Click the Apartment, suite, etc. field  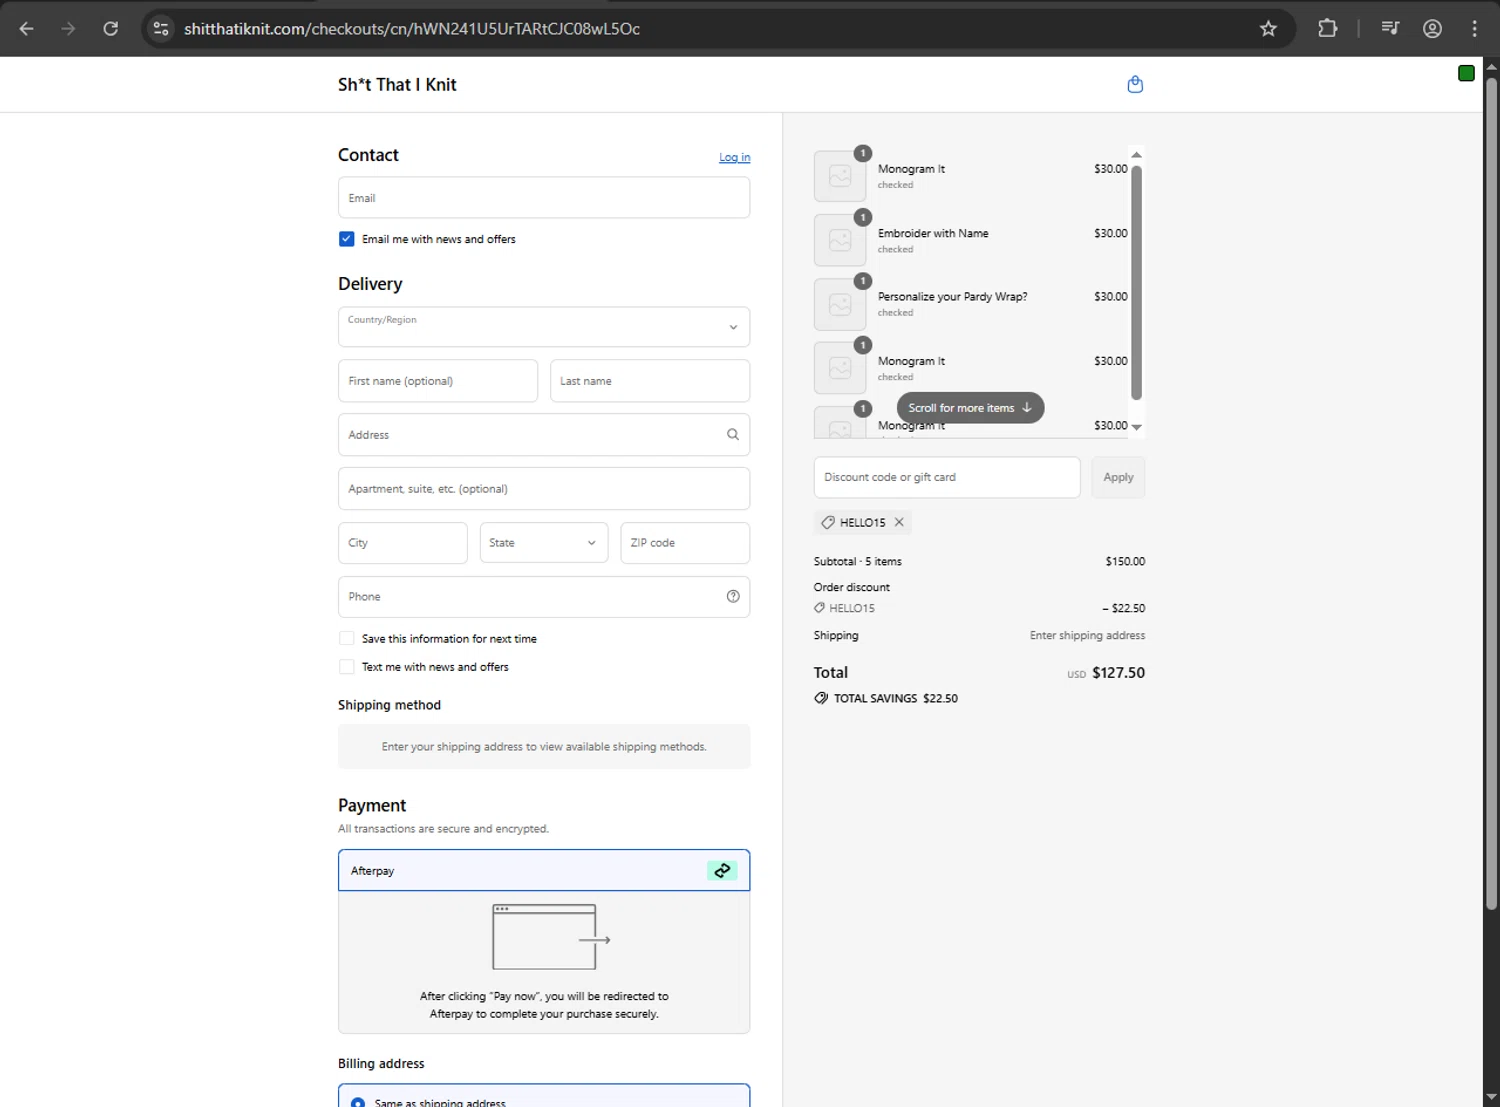click(x=544, y=488)
